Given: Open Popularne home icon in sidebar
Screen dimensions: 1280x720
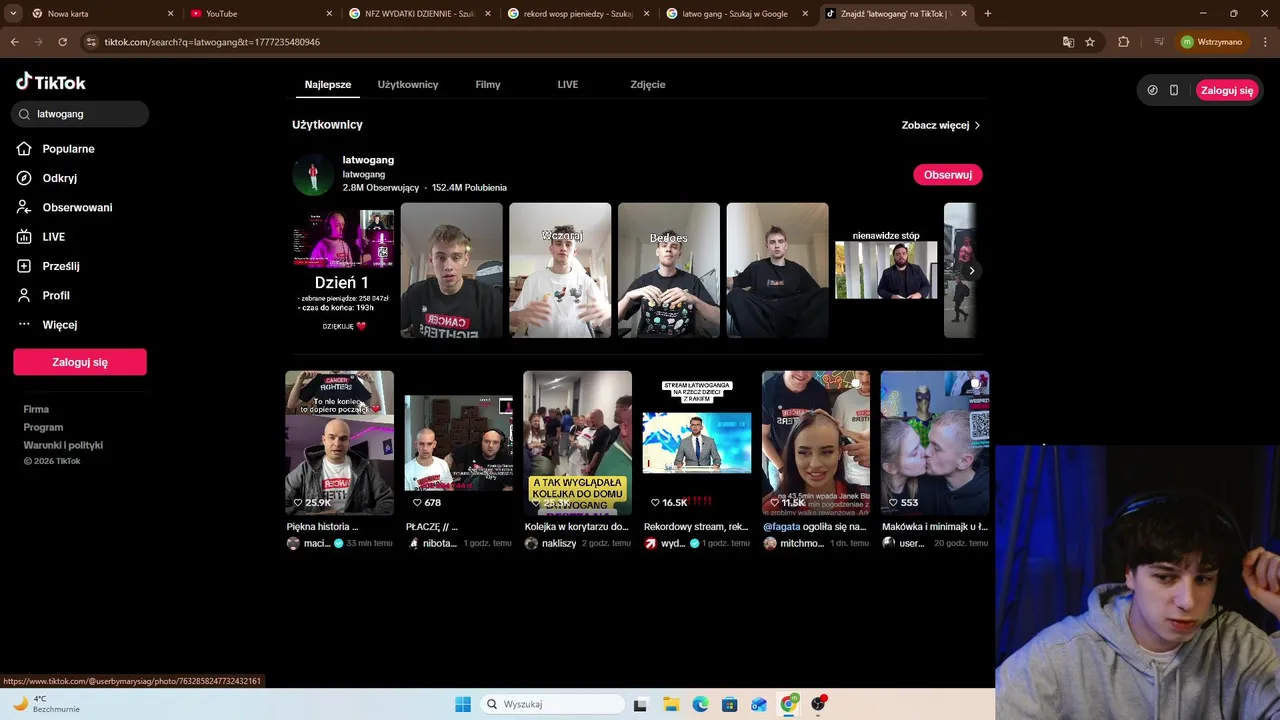Looking at the screenshot, I should coord(24,149).
